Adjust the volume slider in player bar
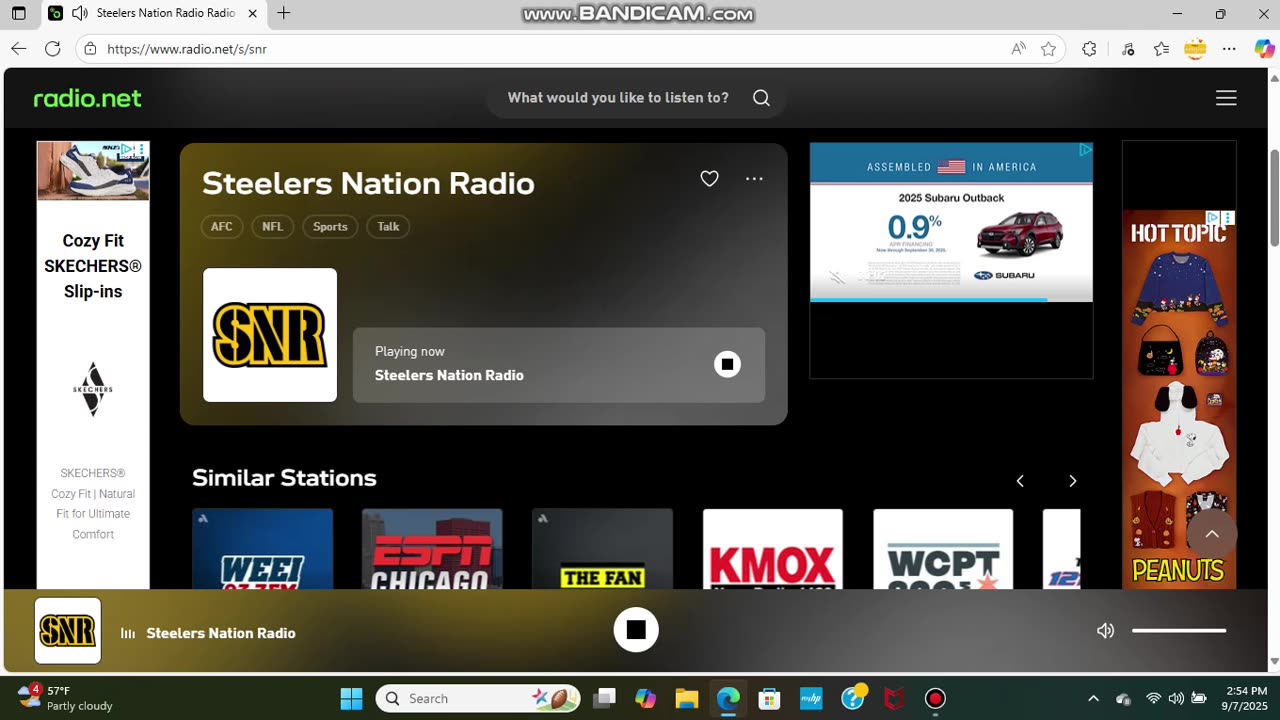This screenshot has width=1280, height=720. tap(1179, 631)
